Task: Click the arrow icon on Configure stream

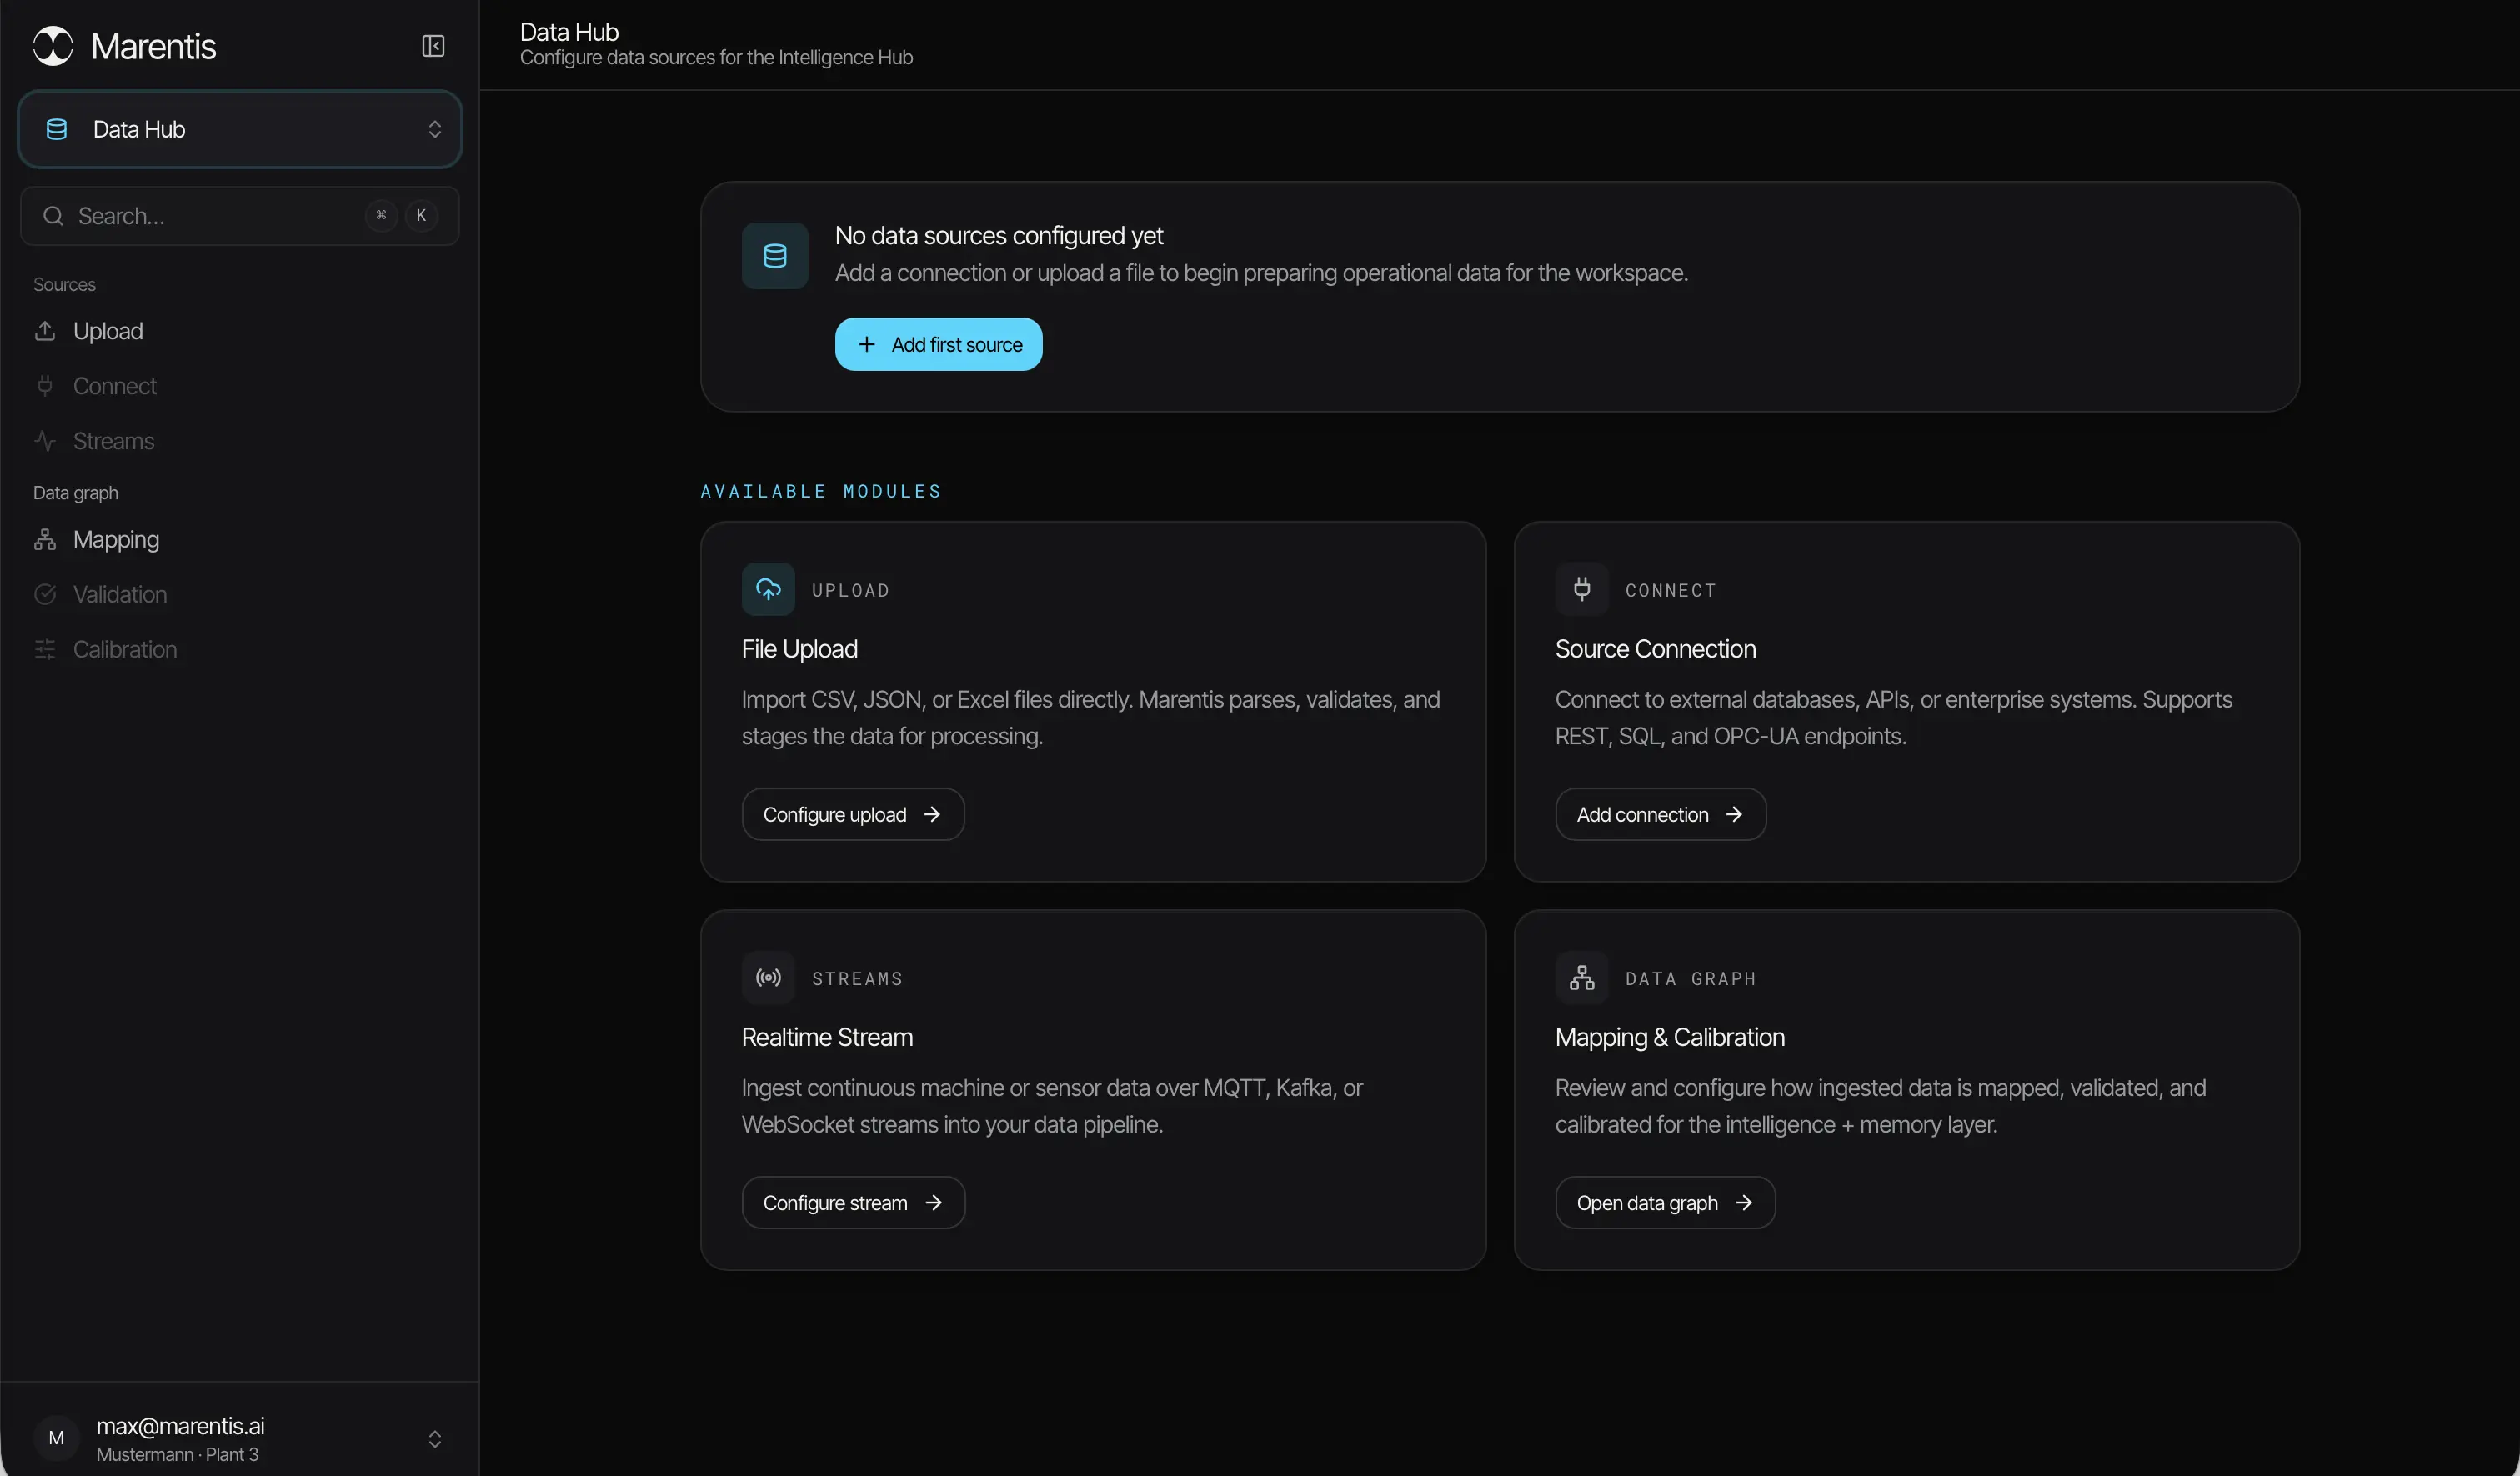Action: point(934,1202)
